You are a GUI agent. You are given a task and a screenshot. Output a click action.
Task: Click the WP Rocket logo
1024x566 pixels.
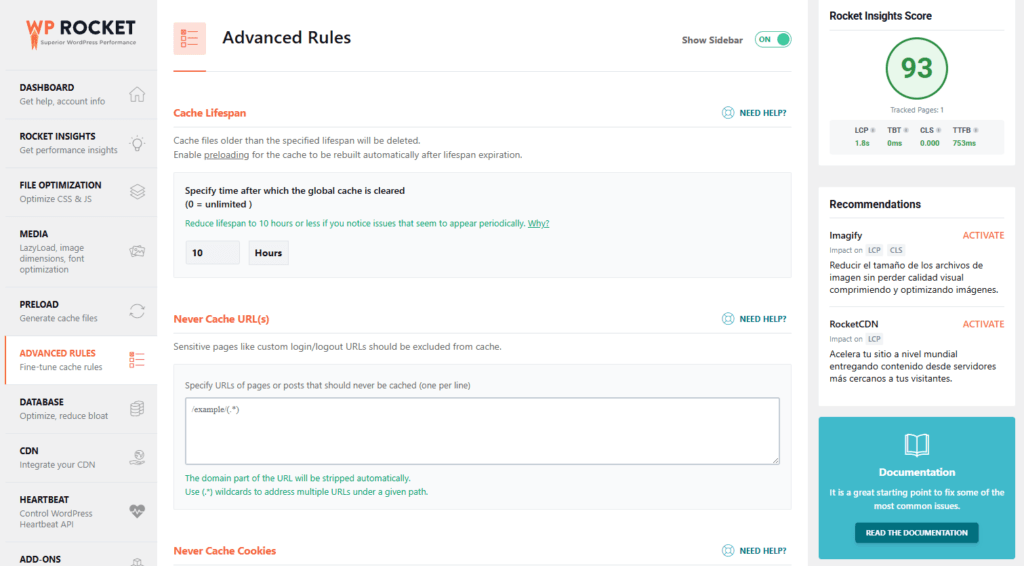pos(81,34)
